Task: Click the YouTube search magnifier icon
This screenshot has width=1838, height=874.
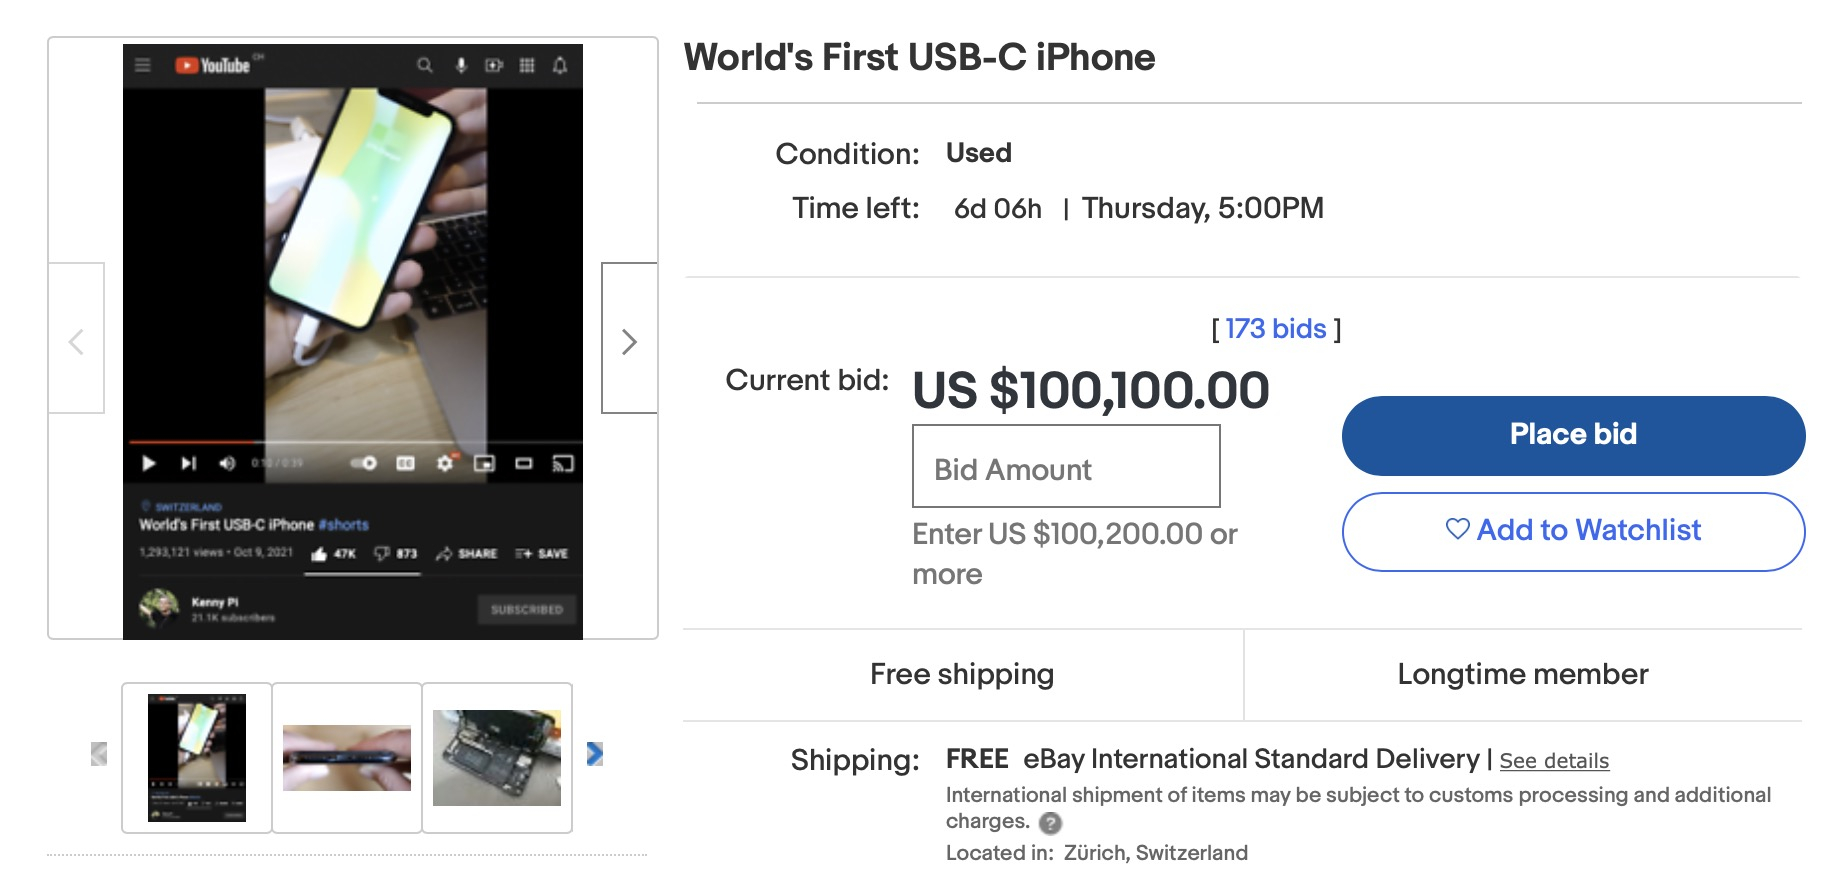Action: tap(425, 66)
